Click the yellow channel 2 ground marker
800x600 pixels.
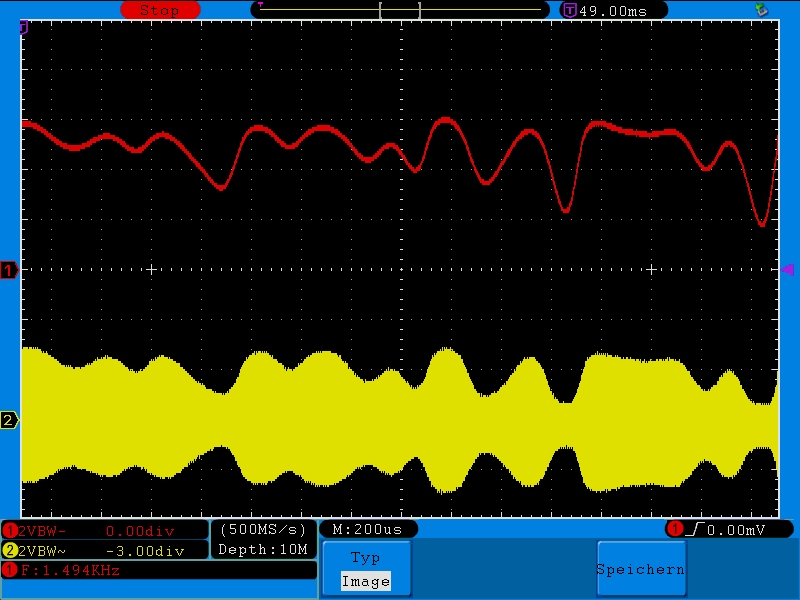pos(9,420)
